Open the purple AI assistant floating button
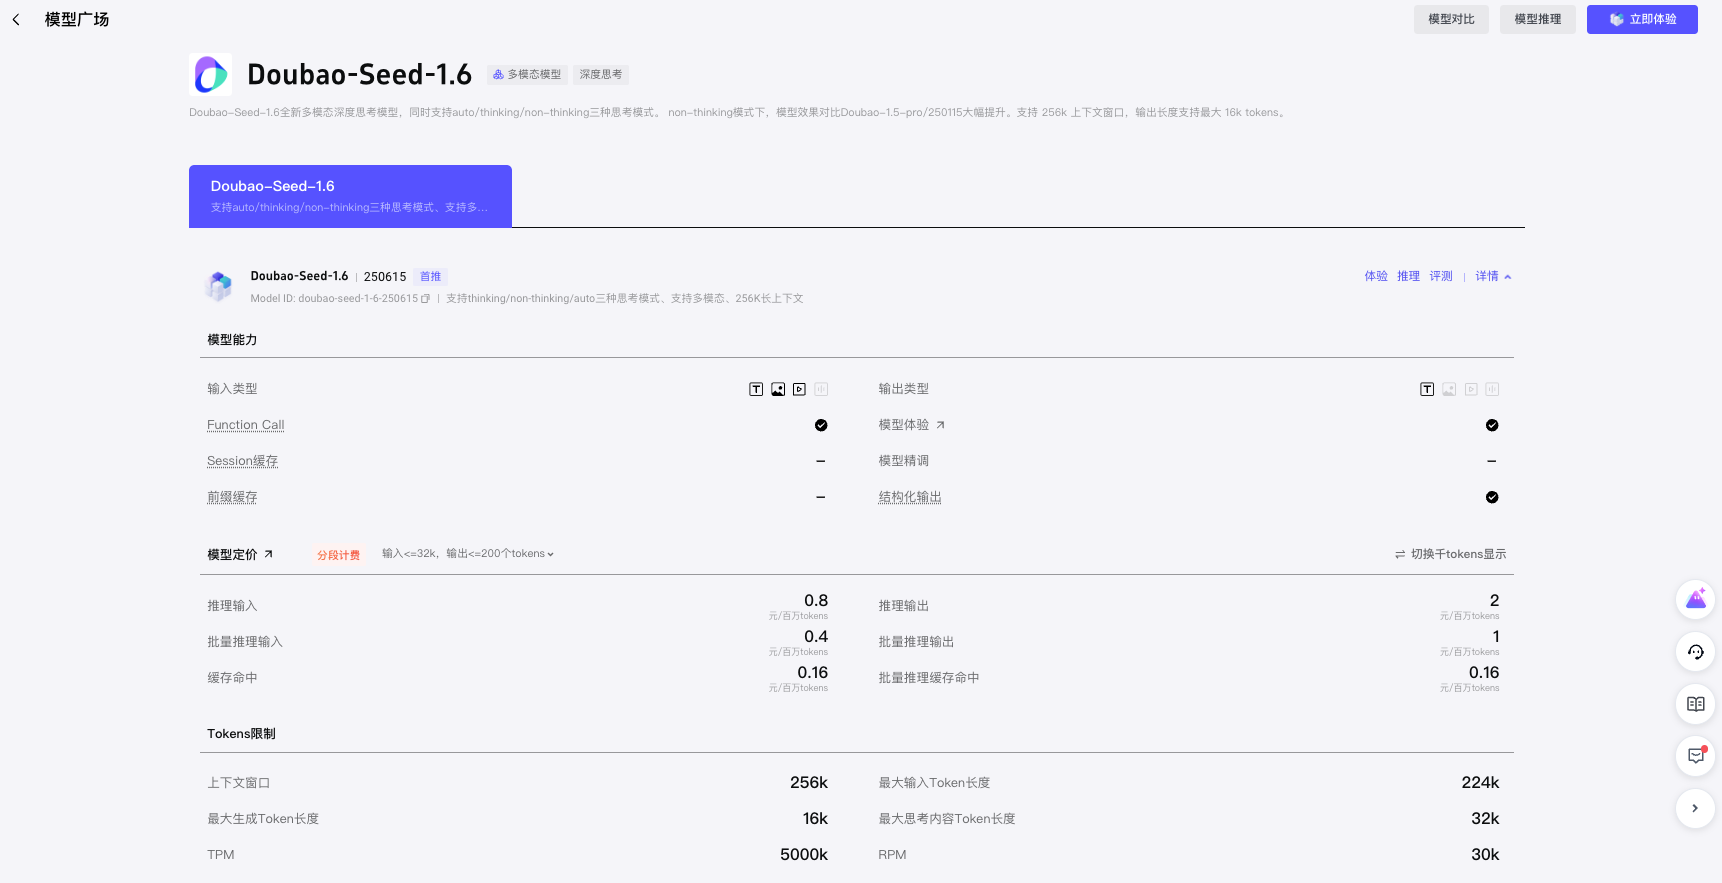This screenshot has width=1722, height=883. click(1696, 600)
